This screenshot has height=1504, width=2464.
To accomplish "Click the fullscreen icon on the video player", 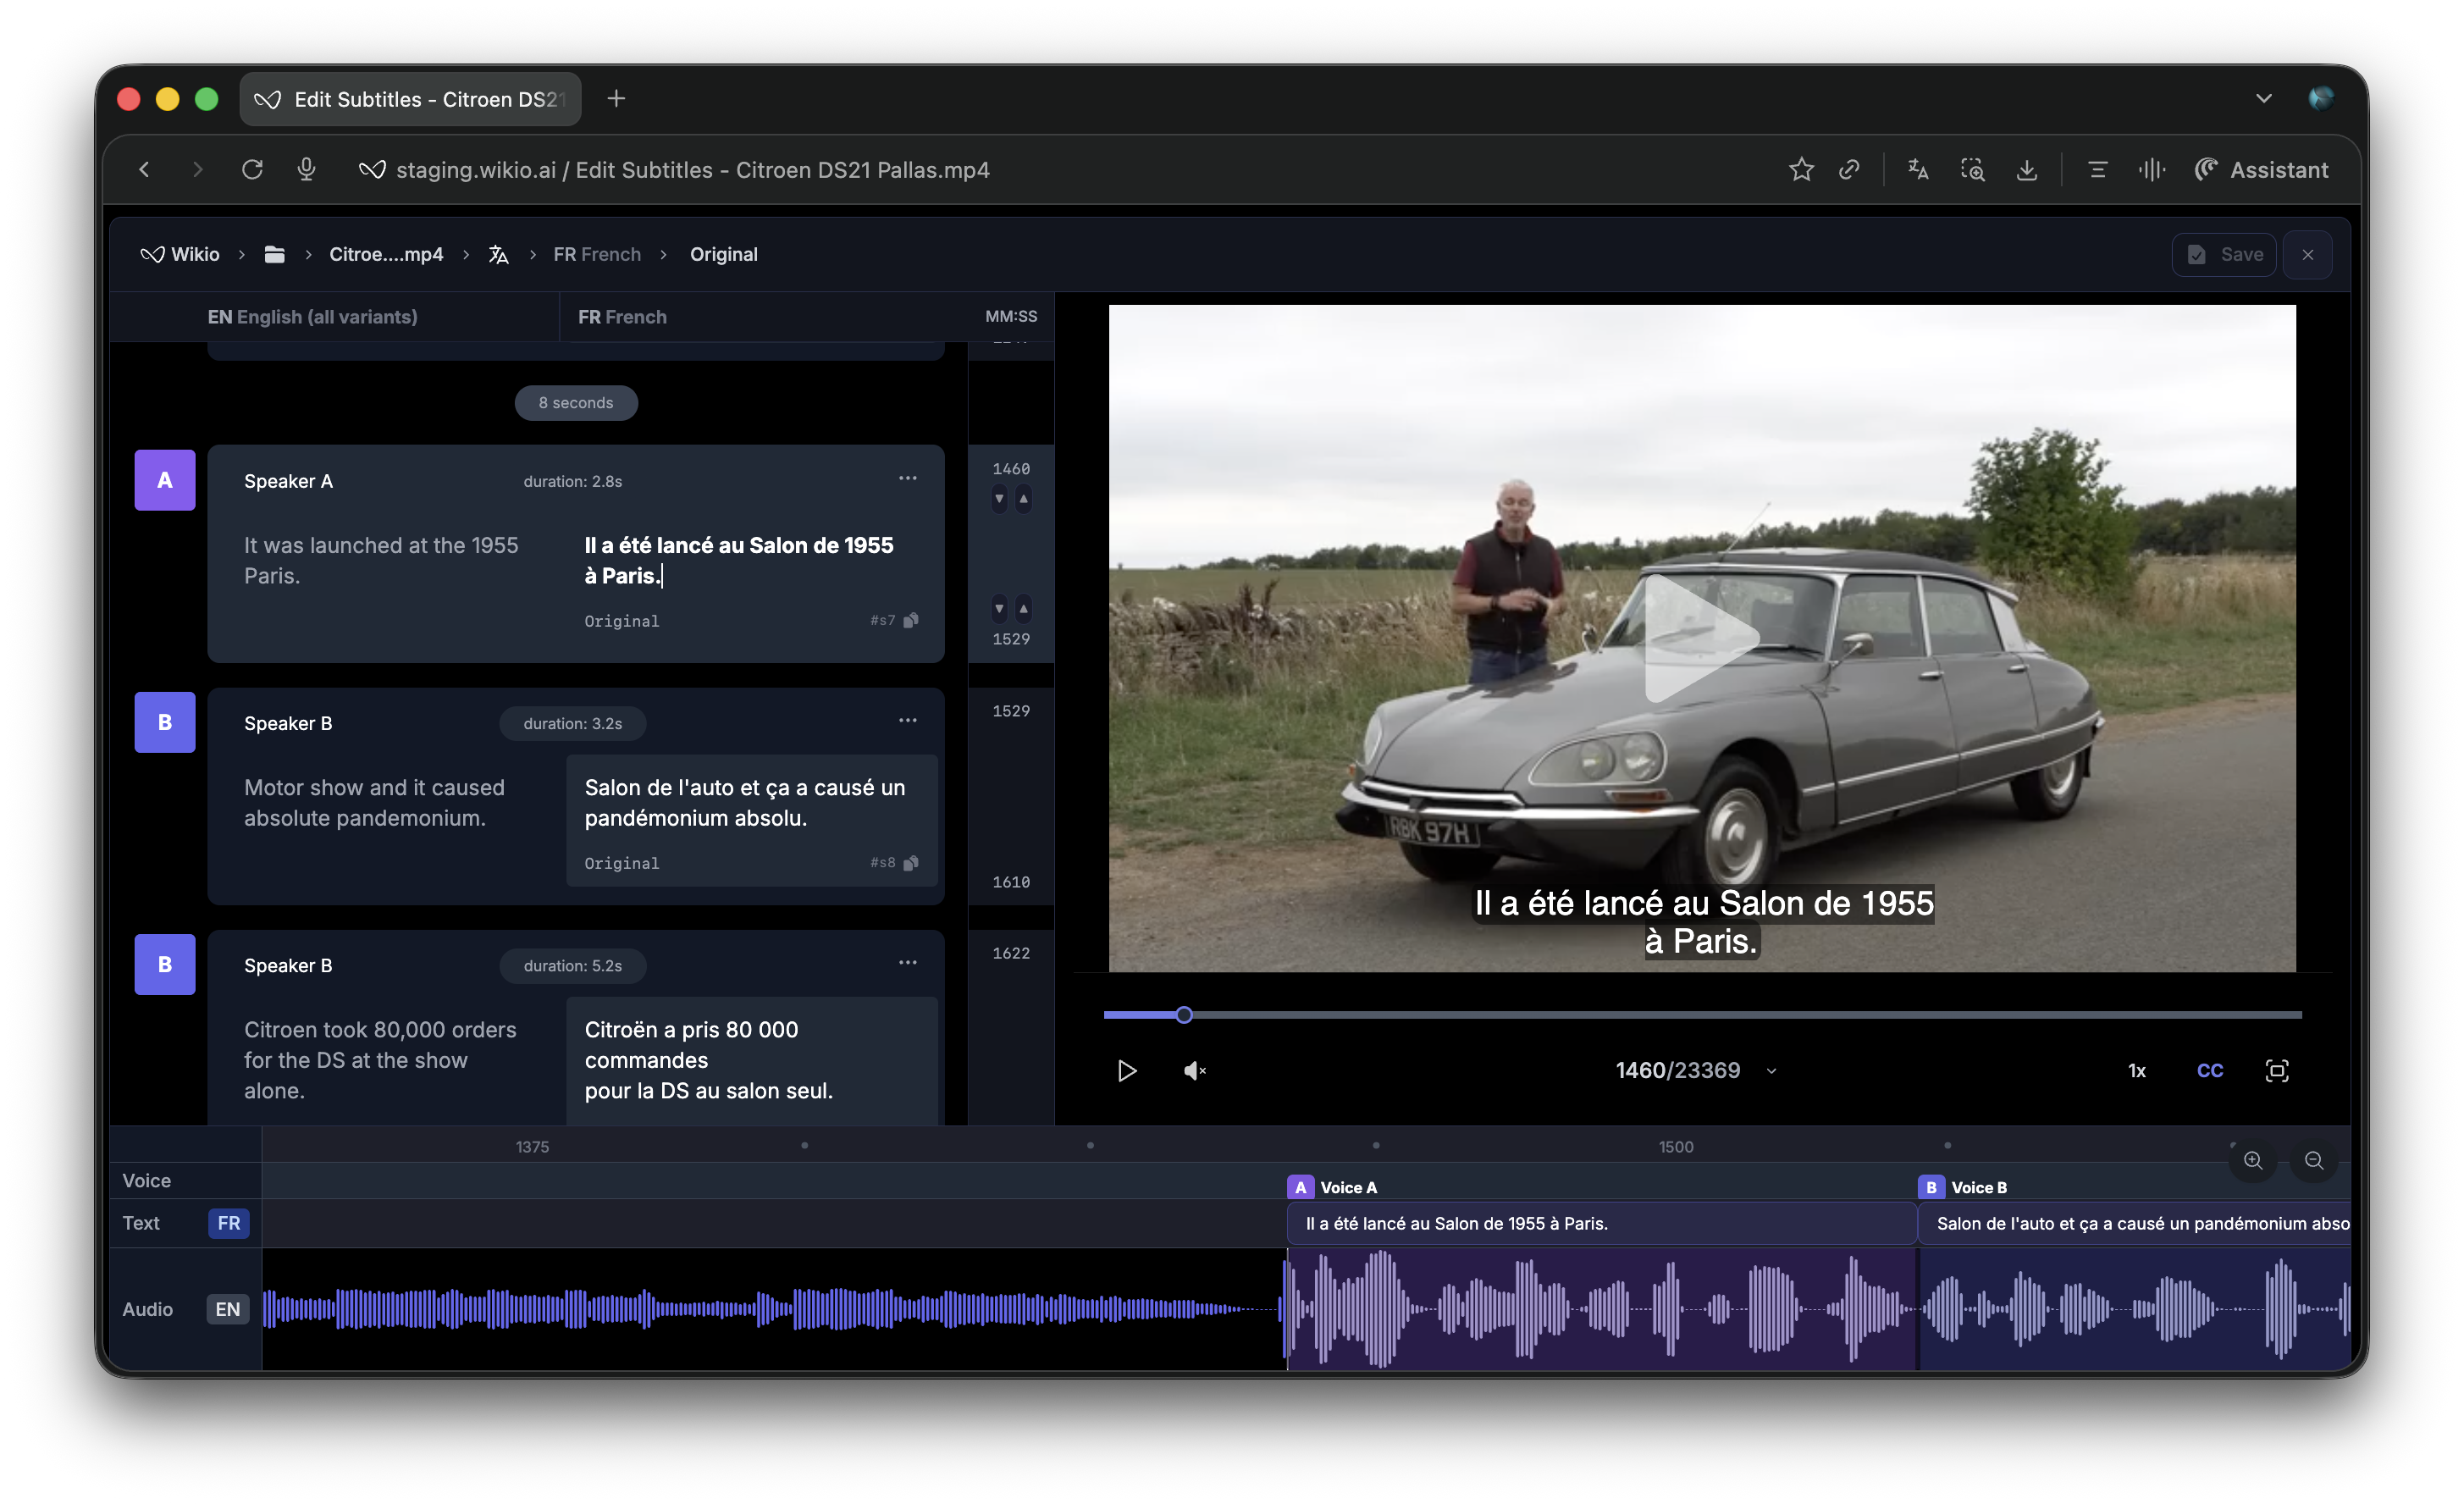I will tap(2276, 1071).
